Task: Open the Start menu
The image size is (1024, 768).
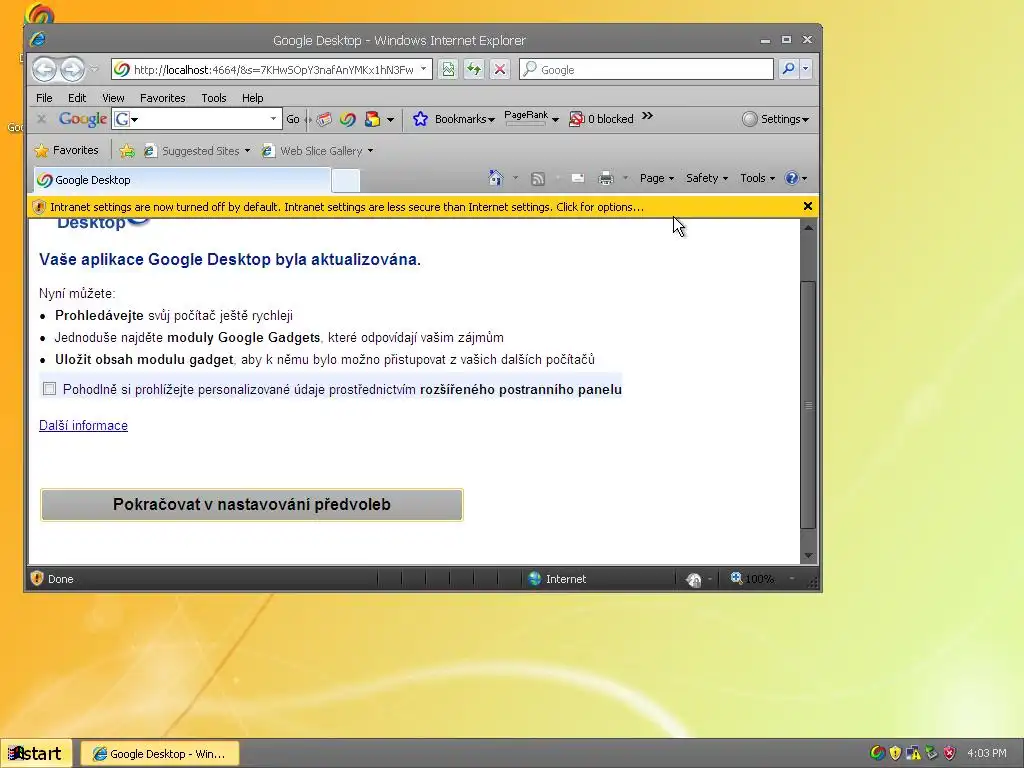Action: (x=37, y=754)
